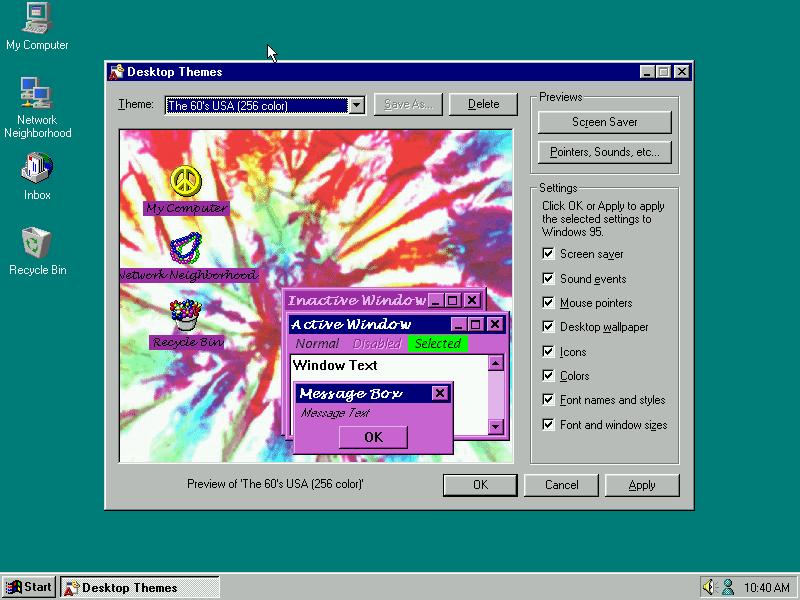
Task: Click the Active Window title bar in preview
Action: pos(370,324)
